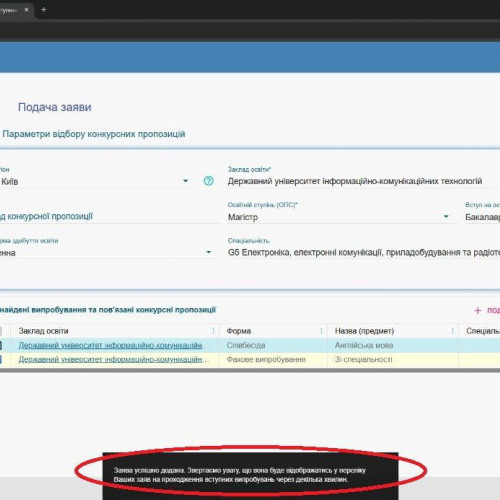Click the Спеціальність G5 Електроніка field

[x=364, y=253]
